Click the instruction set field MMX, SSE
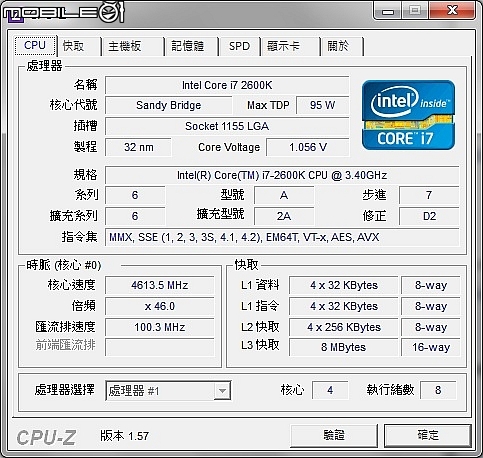The image size is (483, 458). click(282, 237)
